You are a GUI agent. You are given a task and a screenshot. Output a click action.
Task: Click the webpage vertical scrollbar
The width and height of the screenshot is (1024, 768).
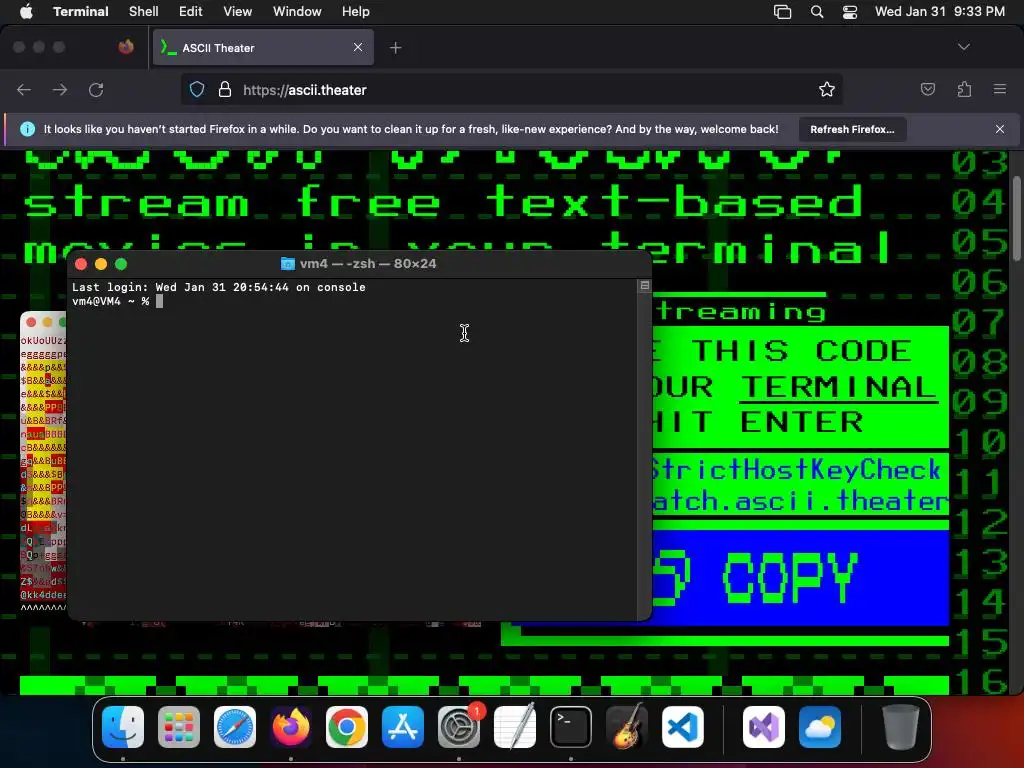pyautogui.click(x=1017, y=219)
